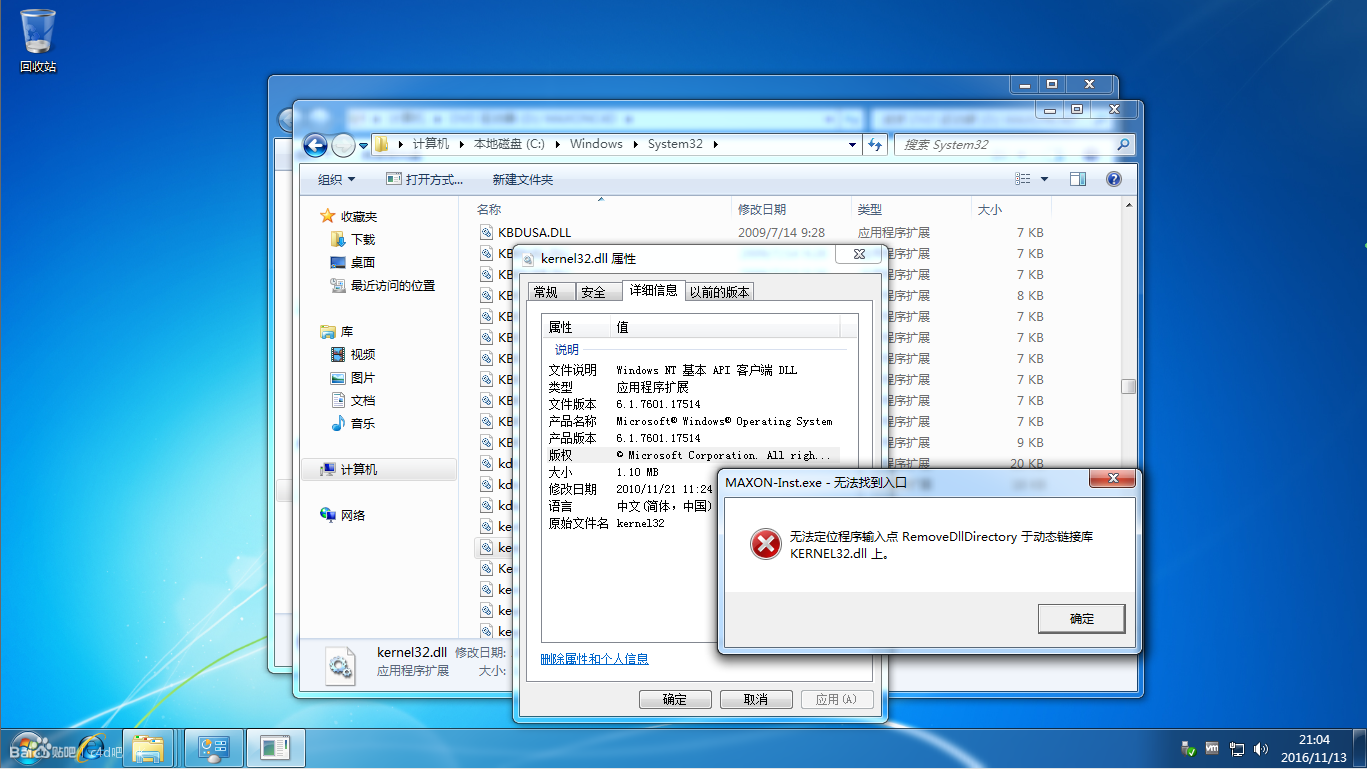Switch to the 安全 tab
This screenshot has height=769, width=1367.
click(594, 292)
